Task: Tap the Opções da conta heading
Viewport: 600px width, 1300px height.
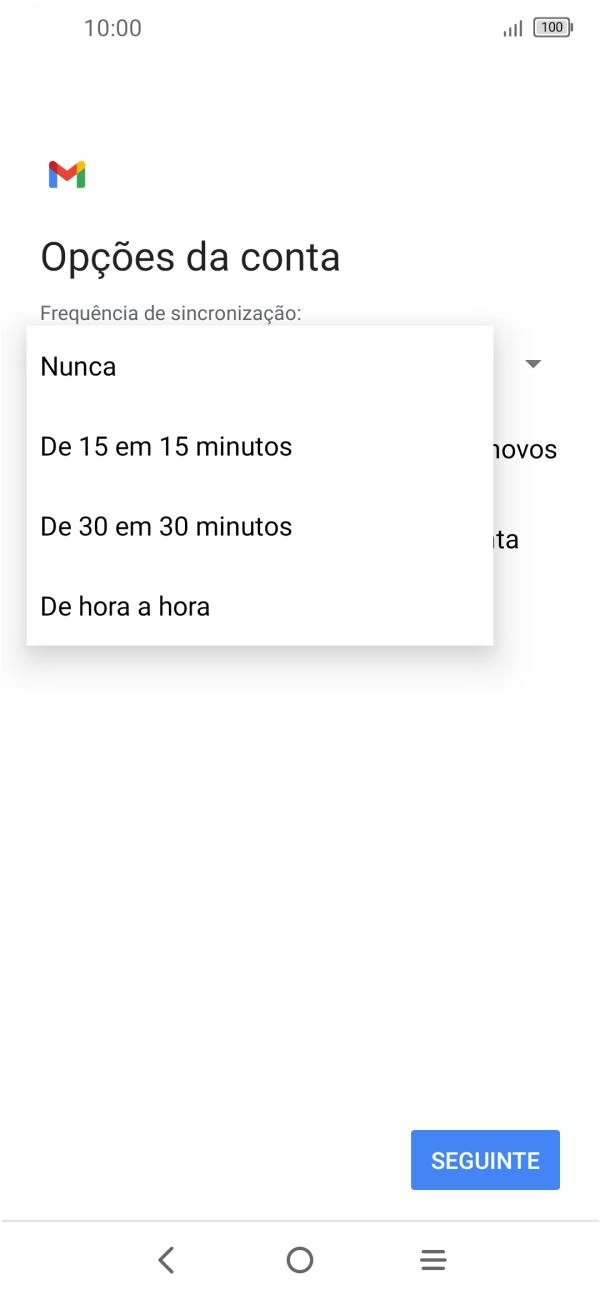Action: (x=189, y=257)
